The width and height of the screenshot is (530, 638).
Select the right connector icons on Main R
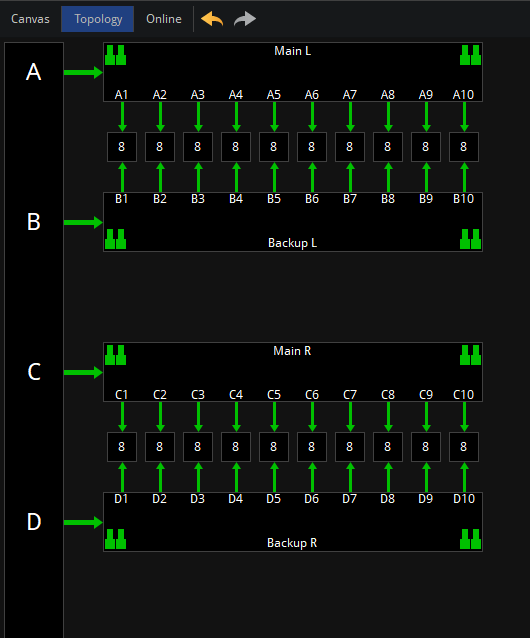[x=470, y=355]
